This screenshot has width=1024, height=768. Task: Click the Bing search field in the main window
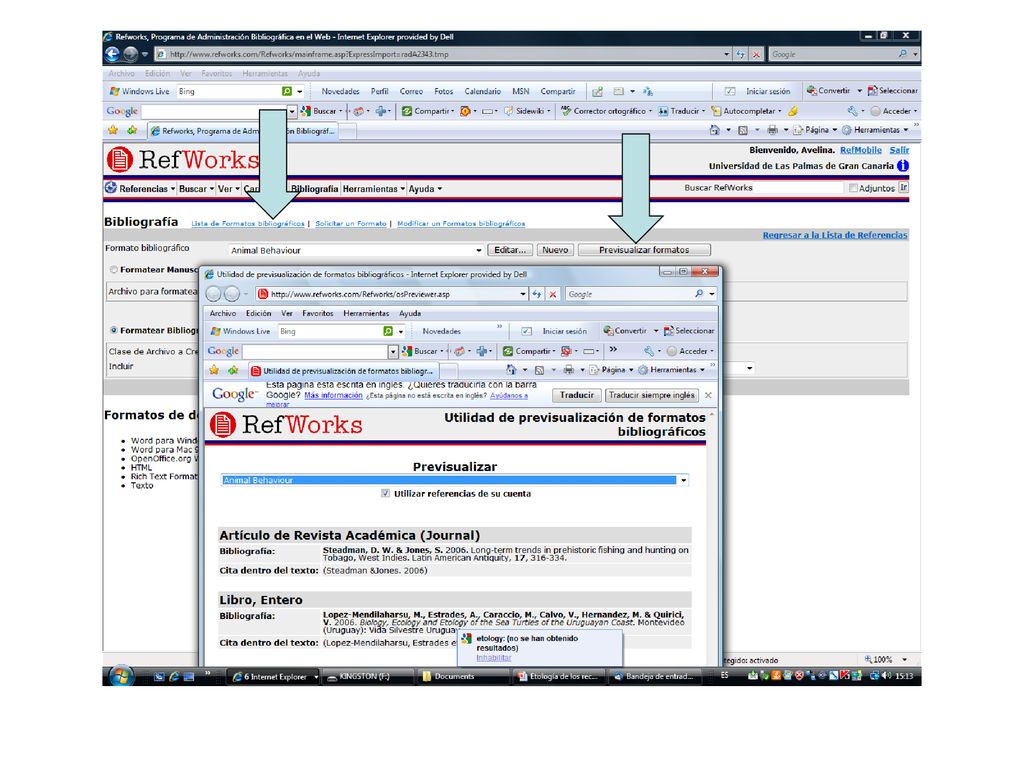coord(229,91)
